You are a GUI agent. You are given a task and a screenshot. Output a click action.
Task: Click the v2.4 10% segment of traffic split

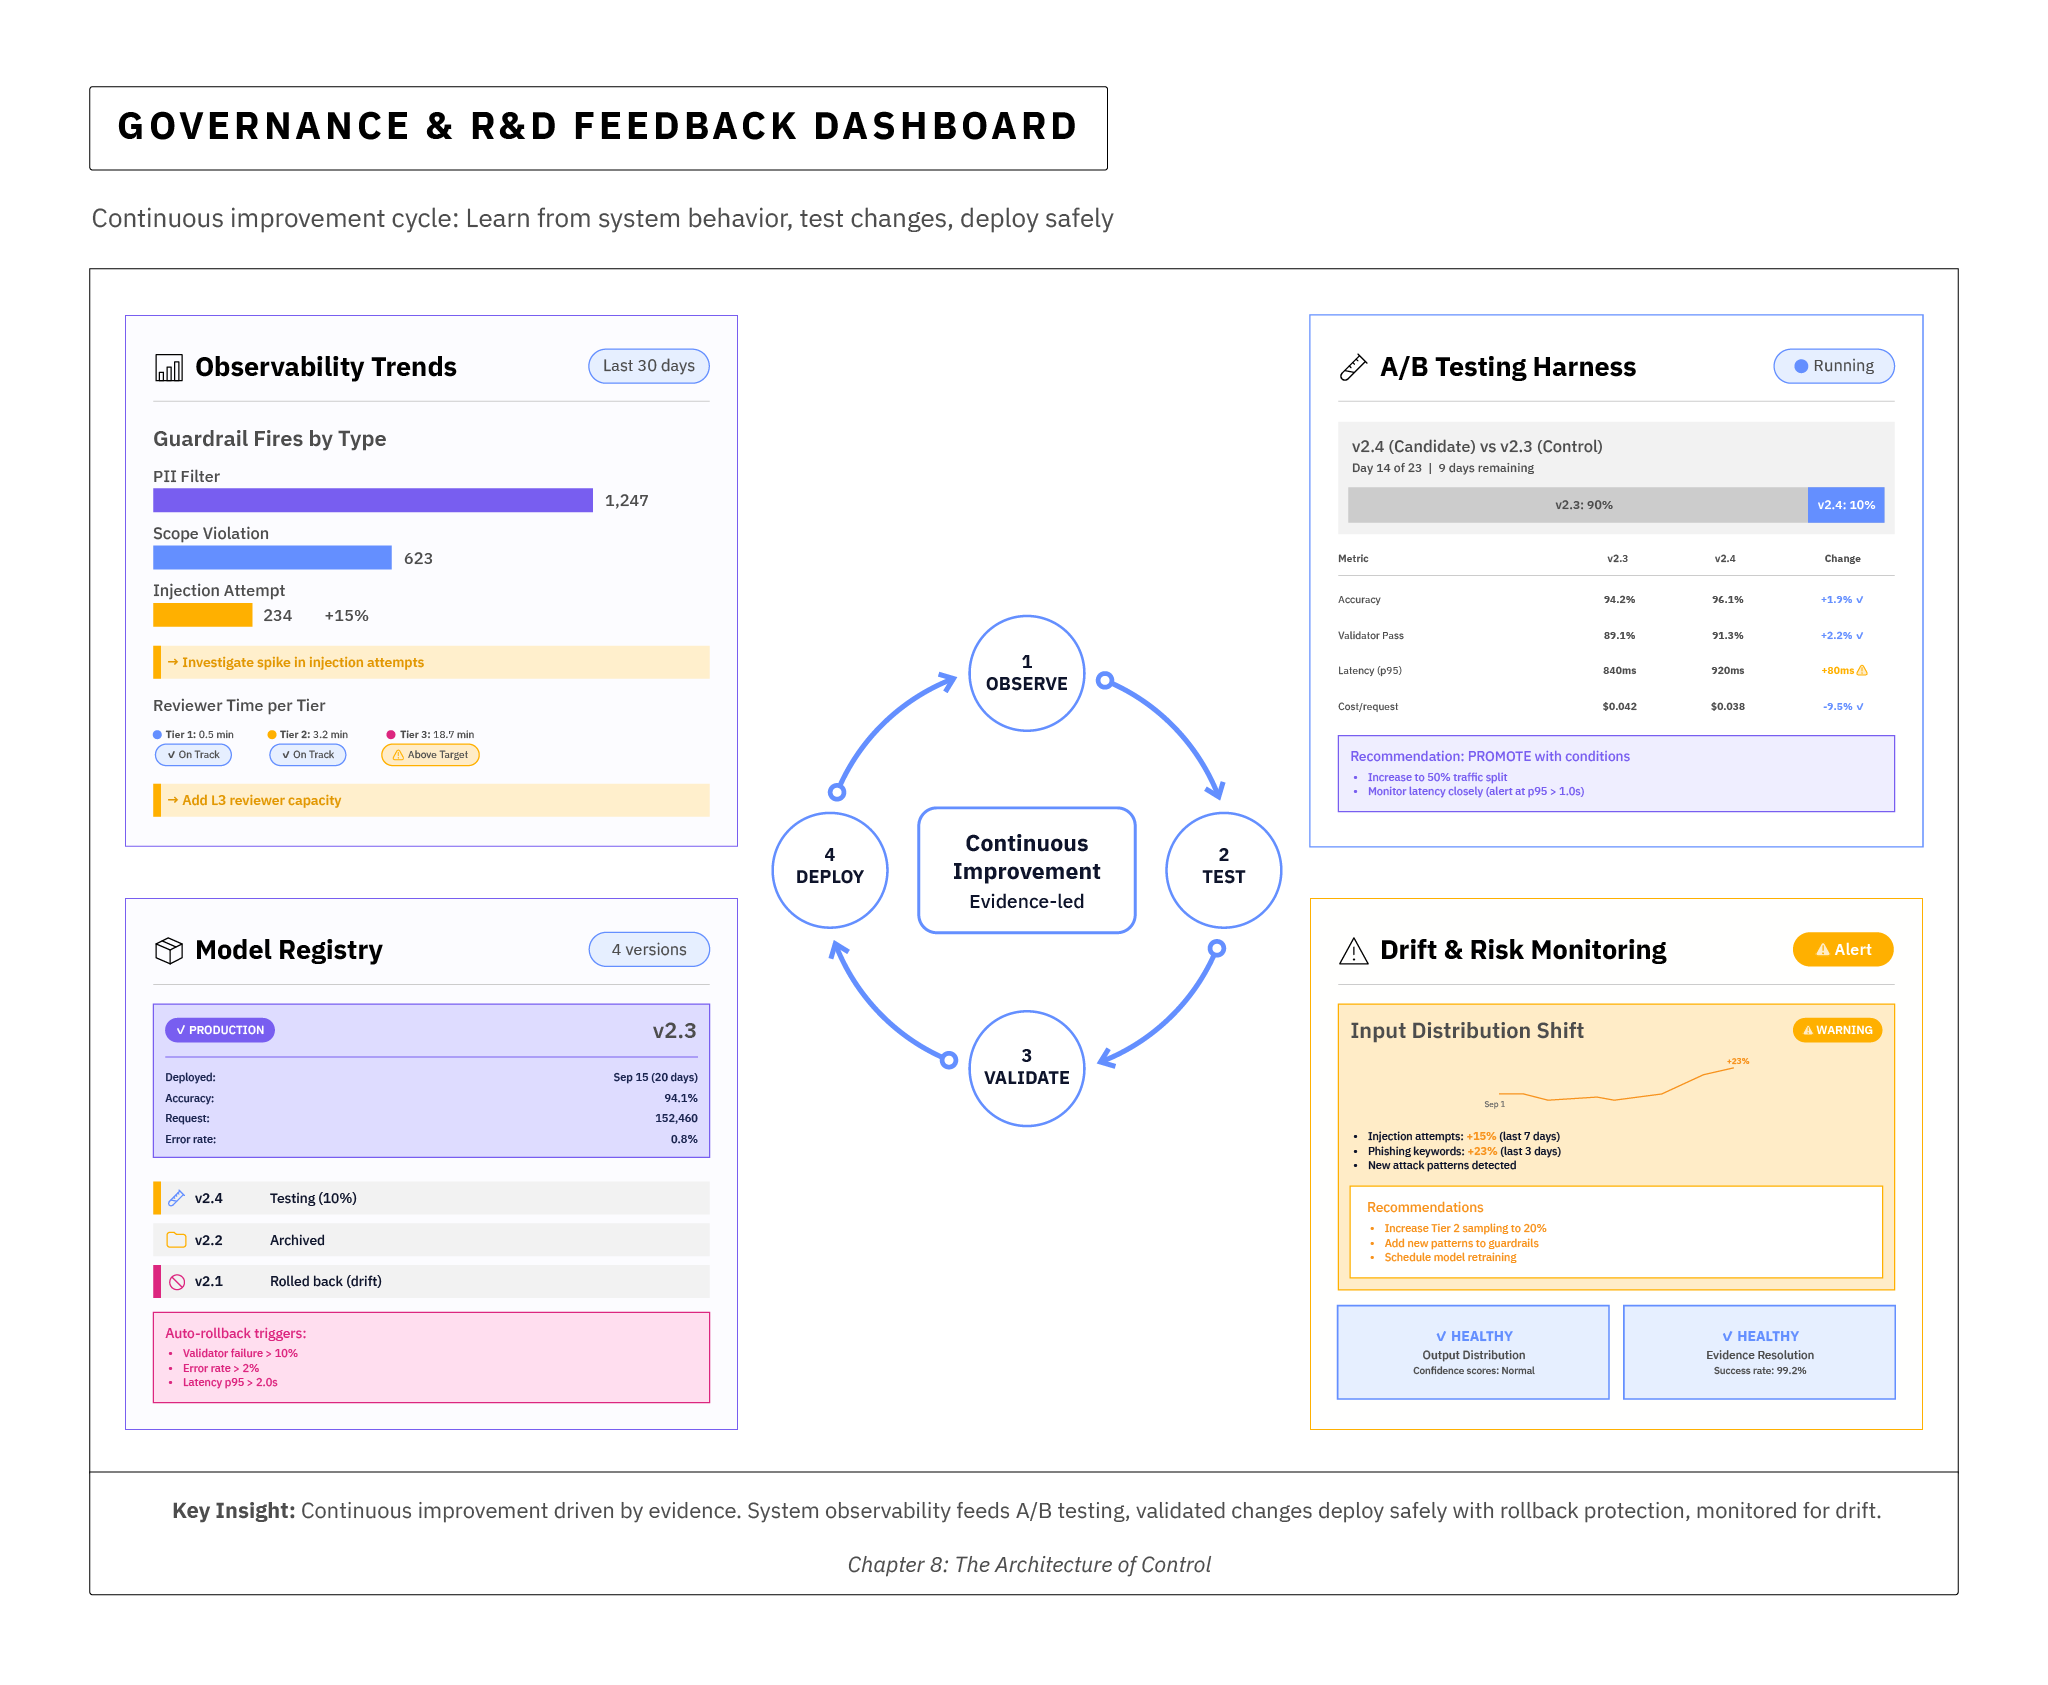1845,505
